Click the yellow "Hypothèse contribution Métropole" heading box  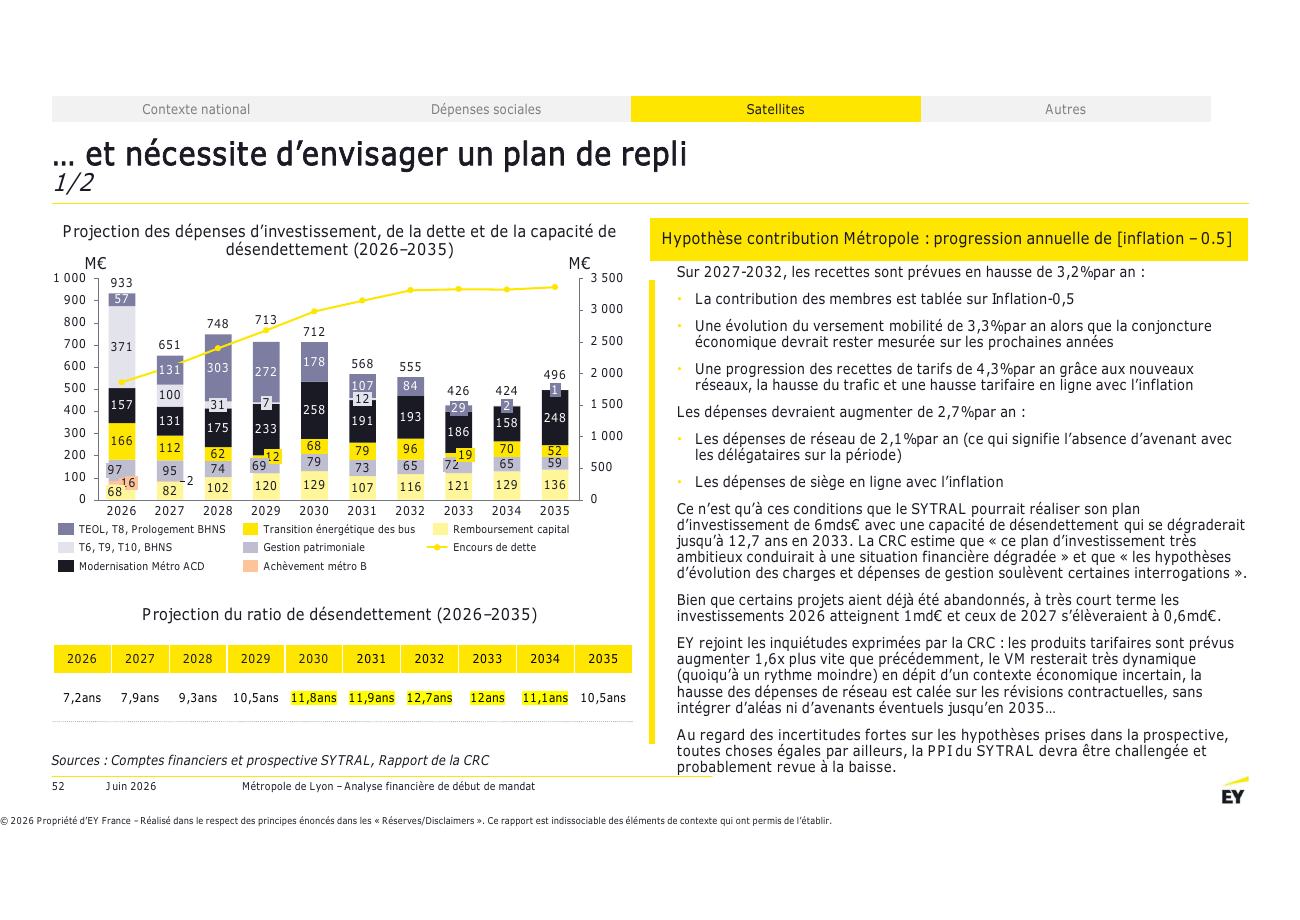tap(949, 239)
